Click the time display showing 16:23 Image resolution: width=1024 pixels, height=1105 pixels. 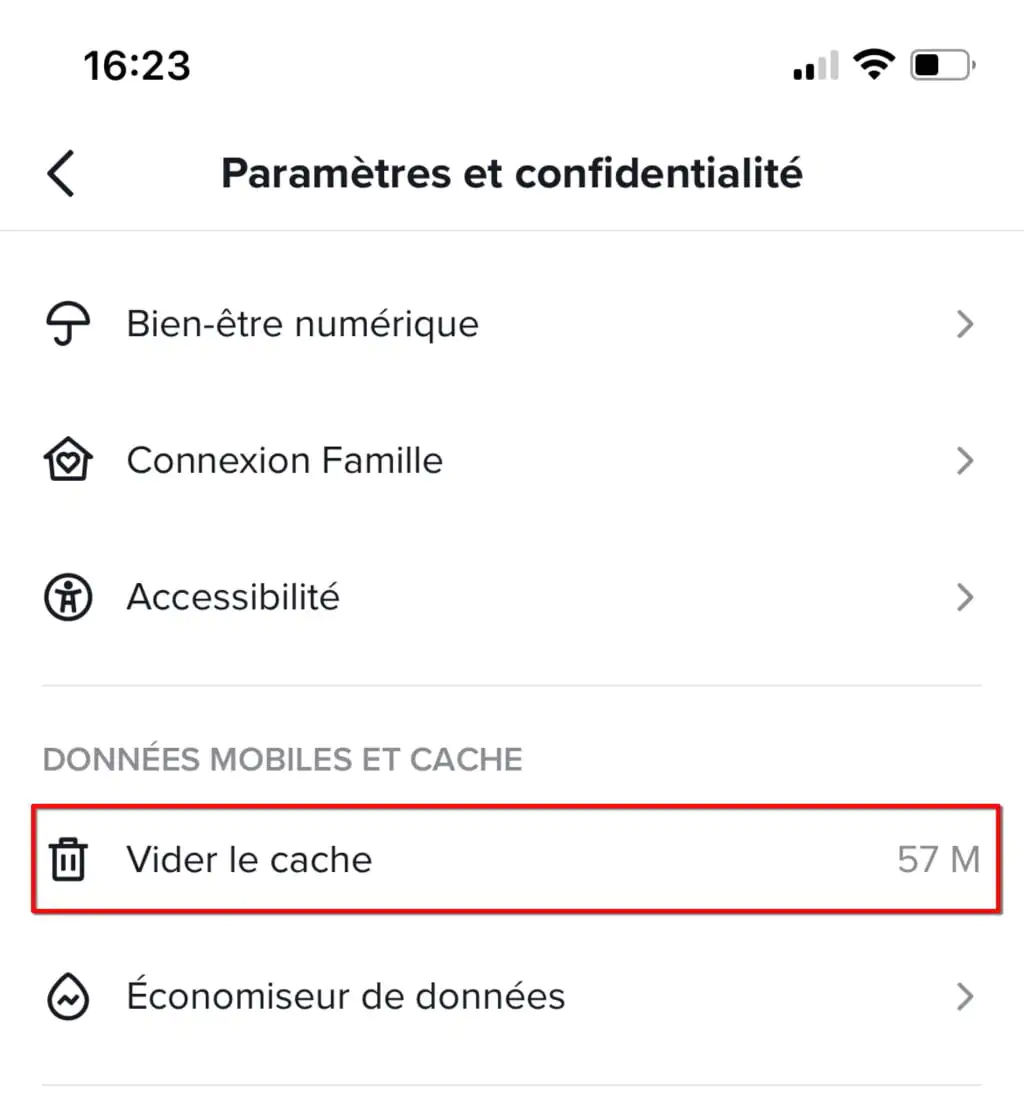pyautogui.click(x=138, y=64)
